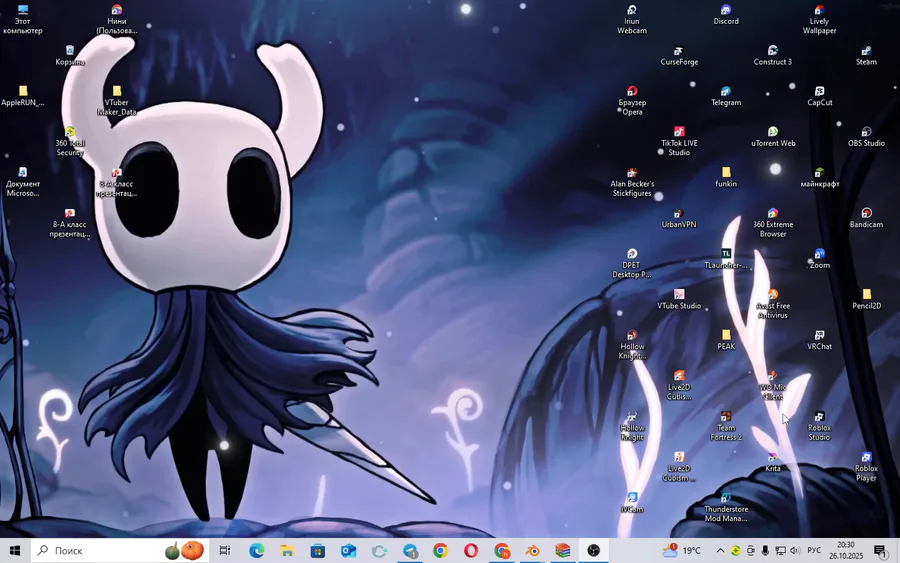Select the Lively Wallpaper shortcut
Screen dimensions: 900x563
coord(820,19)
